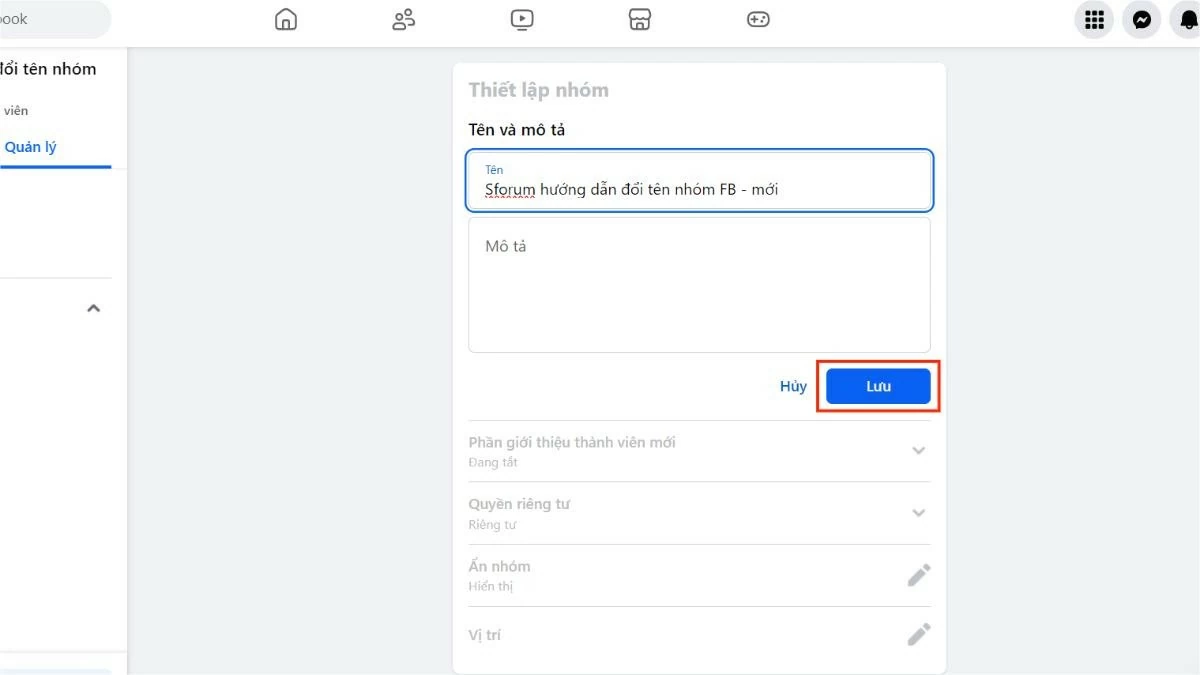The width and height of the screenshot is (1200, 675).
Task: Open the Marketplace icon
Action: [x=639, y=19]
